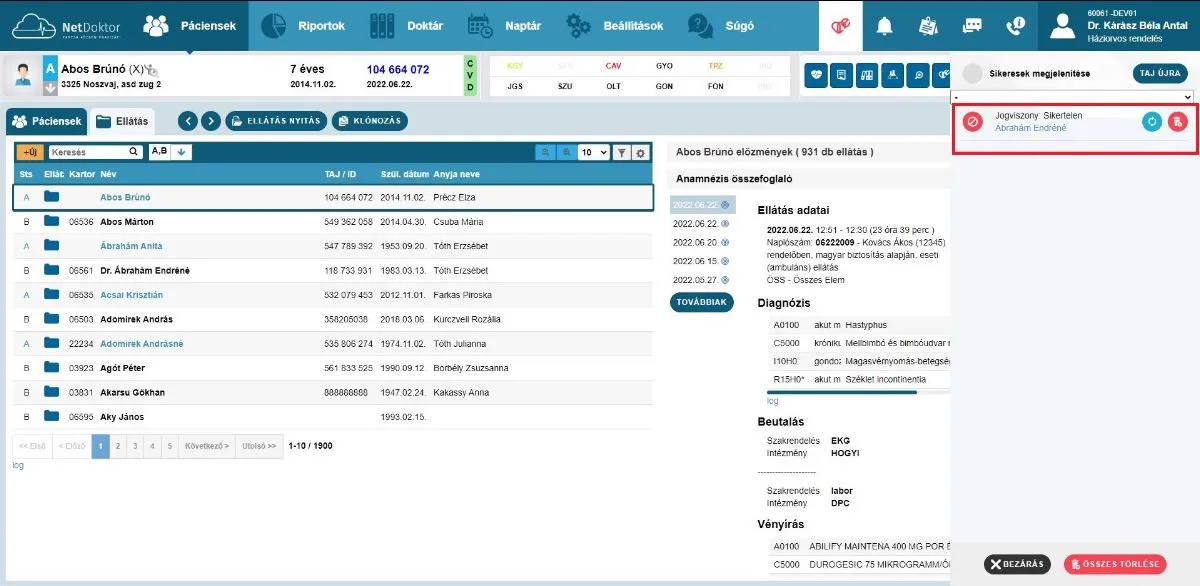1200x586 pixels.
Task: Click the NetDoktor logo
Action: point(65,25)
